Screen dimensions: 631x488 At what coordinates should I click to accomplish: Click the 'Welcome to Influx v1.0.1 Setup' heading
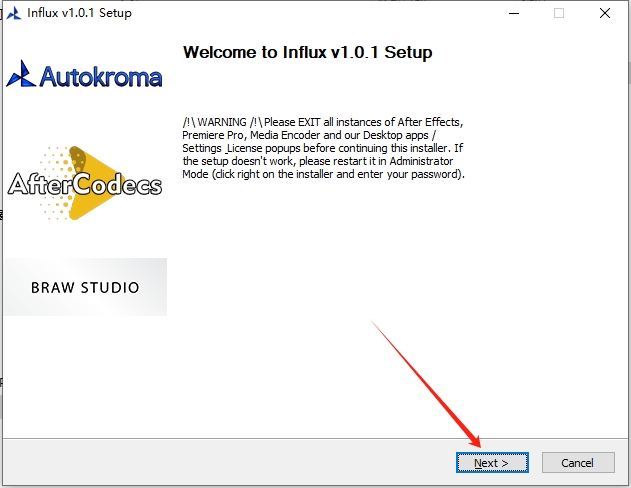coord(307,52)
